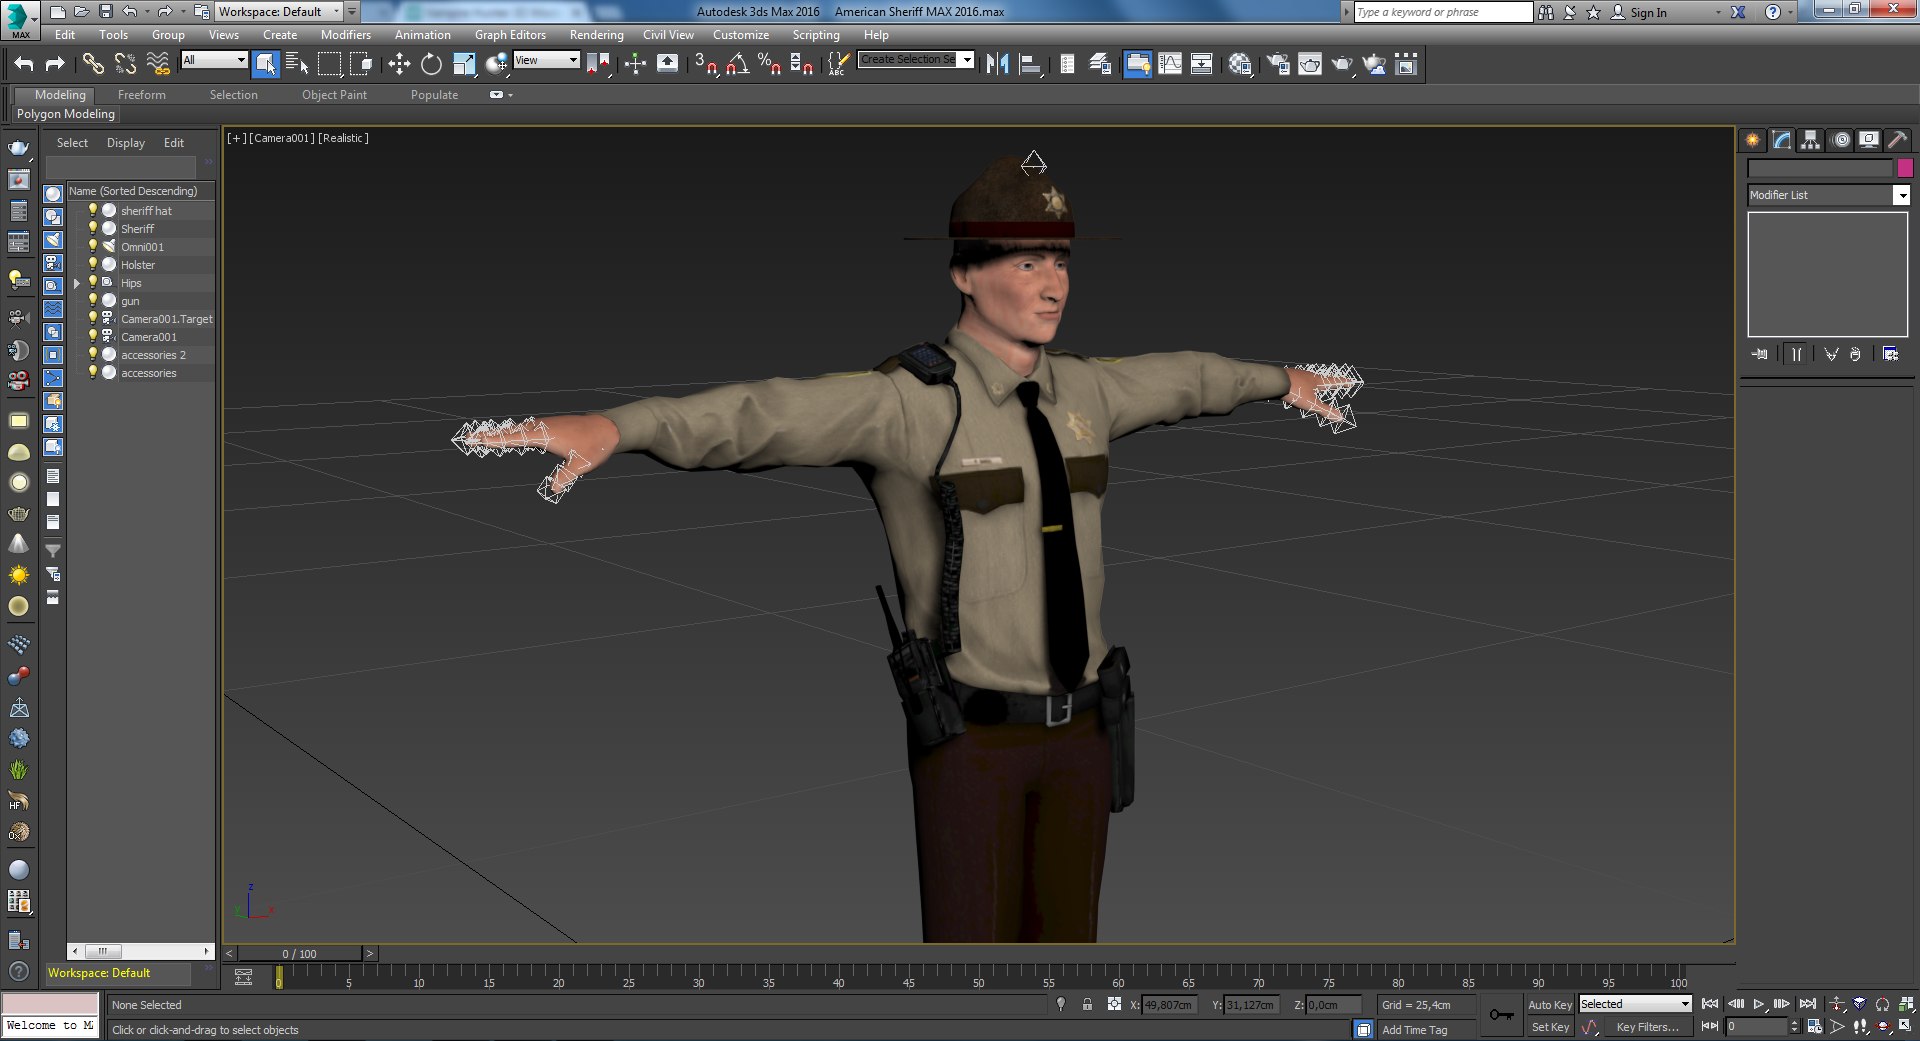Viewport: 1920px width, 1041px height.
Task: Open Render Setup
Action: [1278, 64]
